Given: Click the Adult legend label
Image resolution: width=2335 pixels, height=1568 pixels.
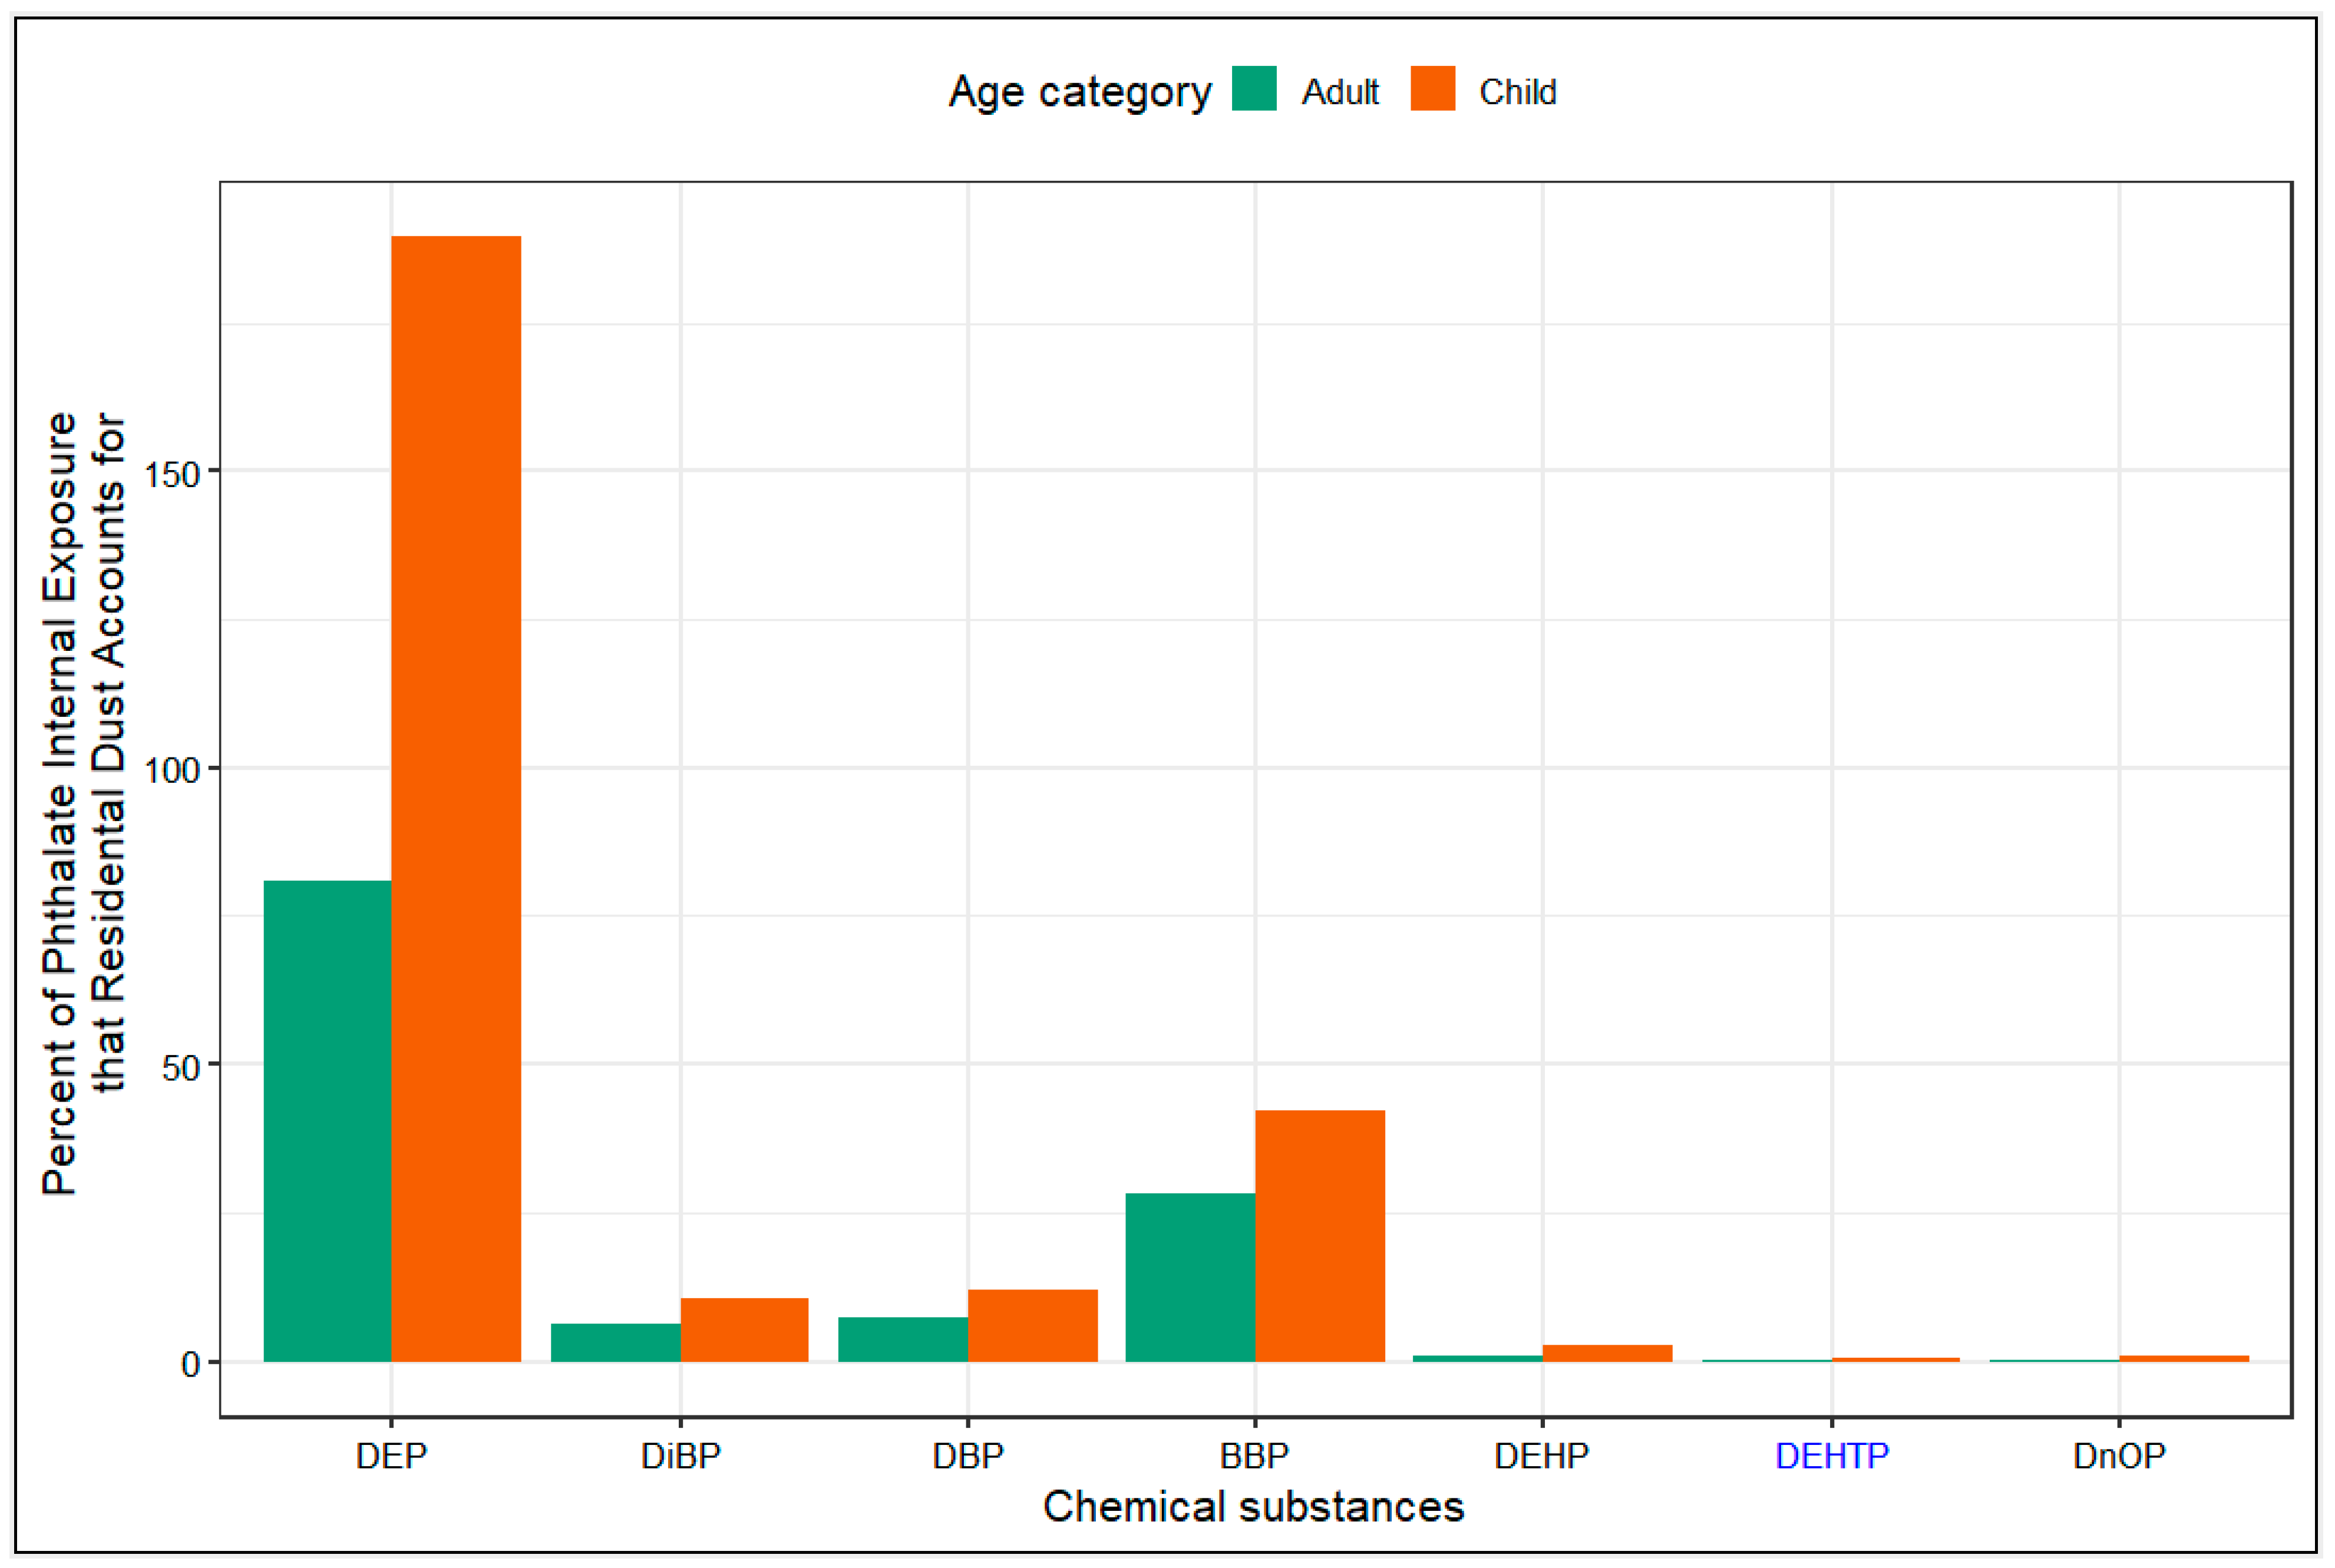Looking at the screenshot, I should click(1339, 92).
